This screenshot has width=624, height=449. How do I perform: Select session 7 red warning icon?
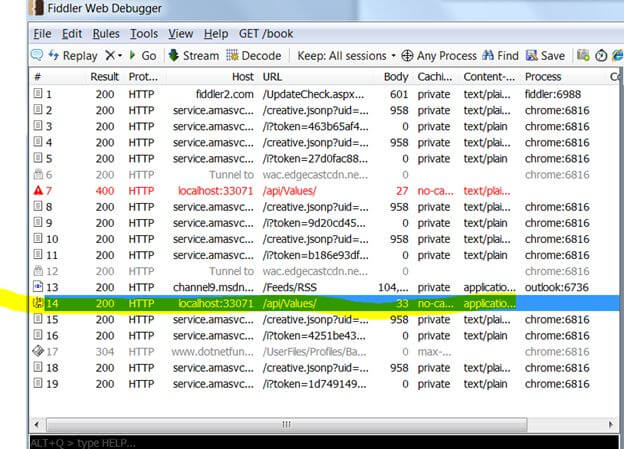[38, 190]
